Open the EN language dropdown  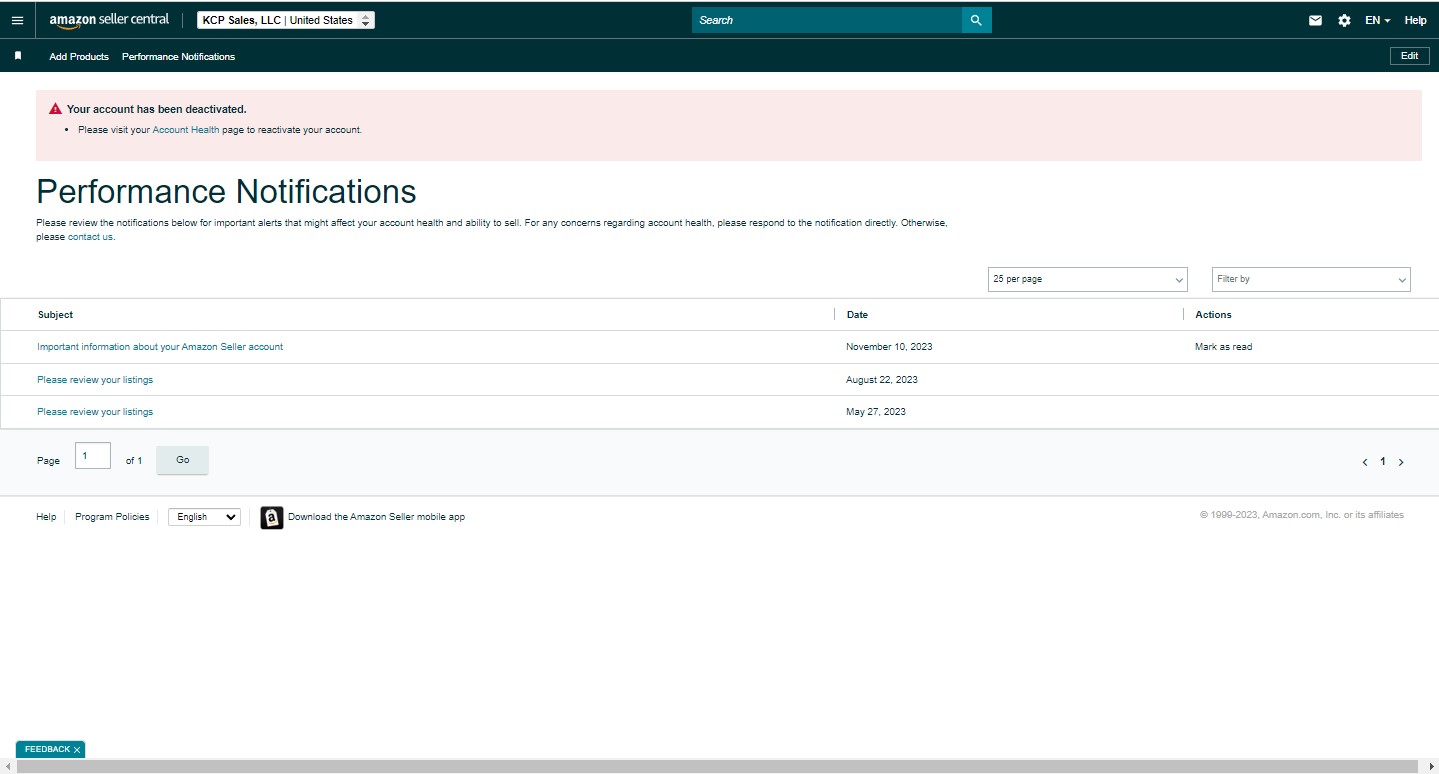click(1378, 20)
